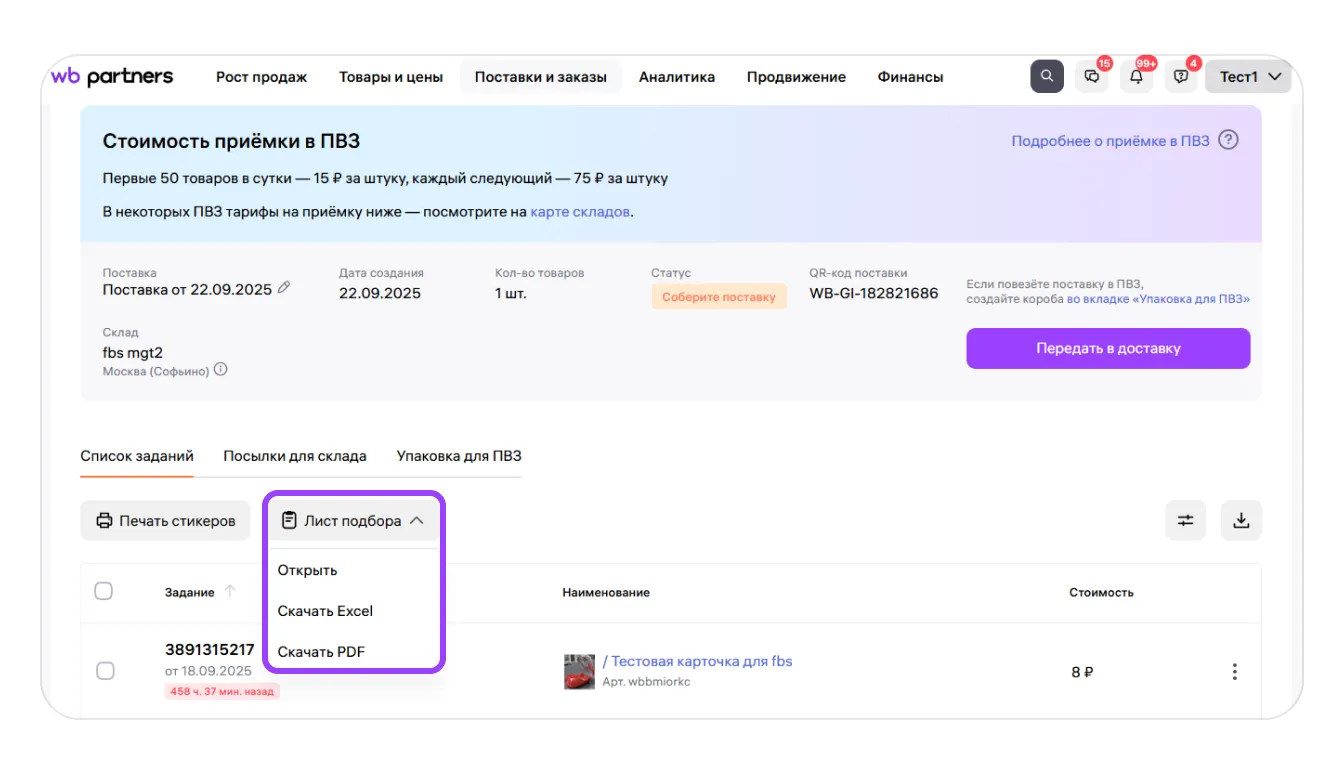The height and width of the screenshot is (774, 1344).
Task: Switch to Упаковка для ПВЗ tab
Action: (x=459, y=456)
